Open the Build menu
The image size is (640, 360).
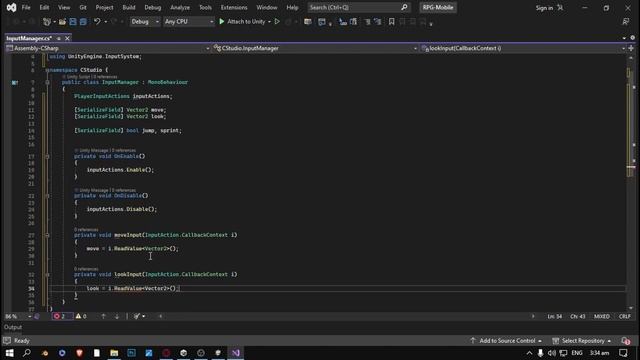[x=129, y=7]
